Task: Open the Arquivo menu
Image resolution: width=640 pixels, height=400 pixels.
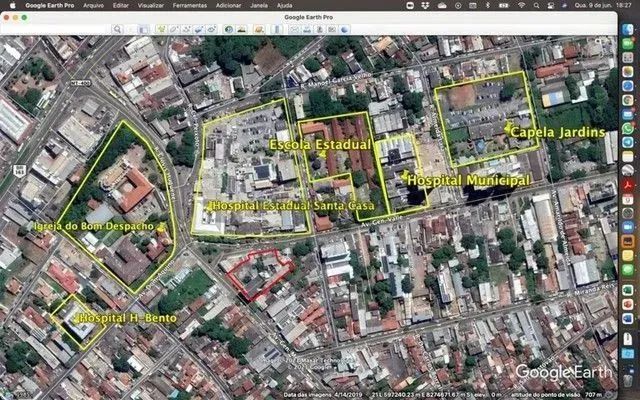Action: pos(93,5)
